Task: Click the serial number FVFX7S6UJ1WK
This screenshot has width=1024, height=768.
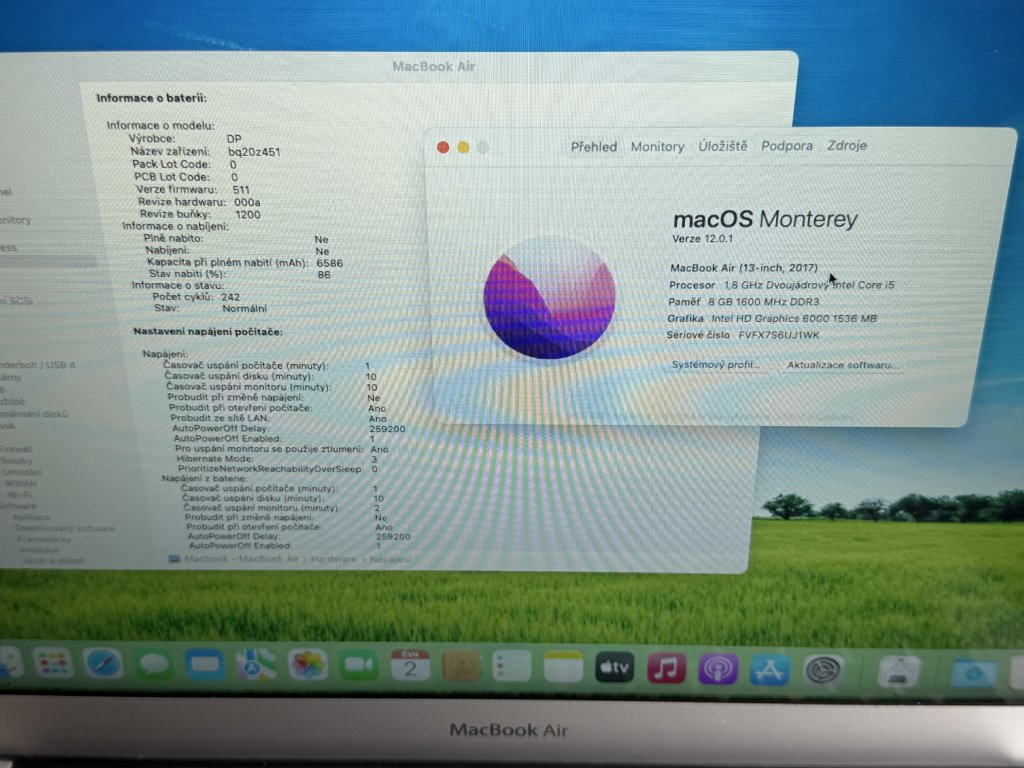Action: 778,335
